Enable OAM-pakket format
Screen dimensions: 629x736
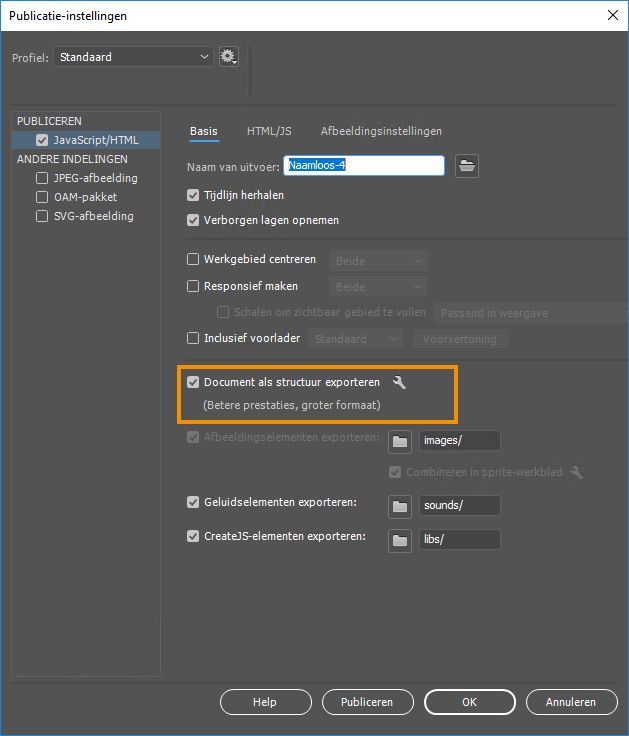pyautogui.click(x=42, y=197)
